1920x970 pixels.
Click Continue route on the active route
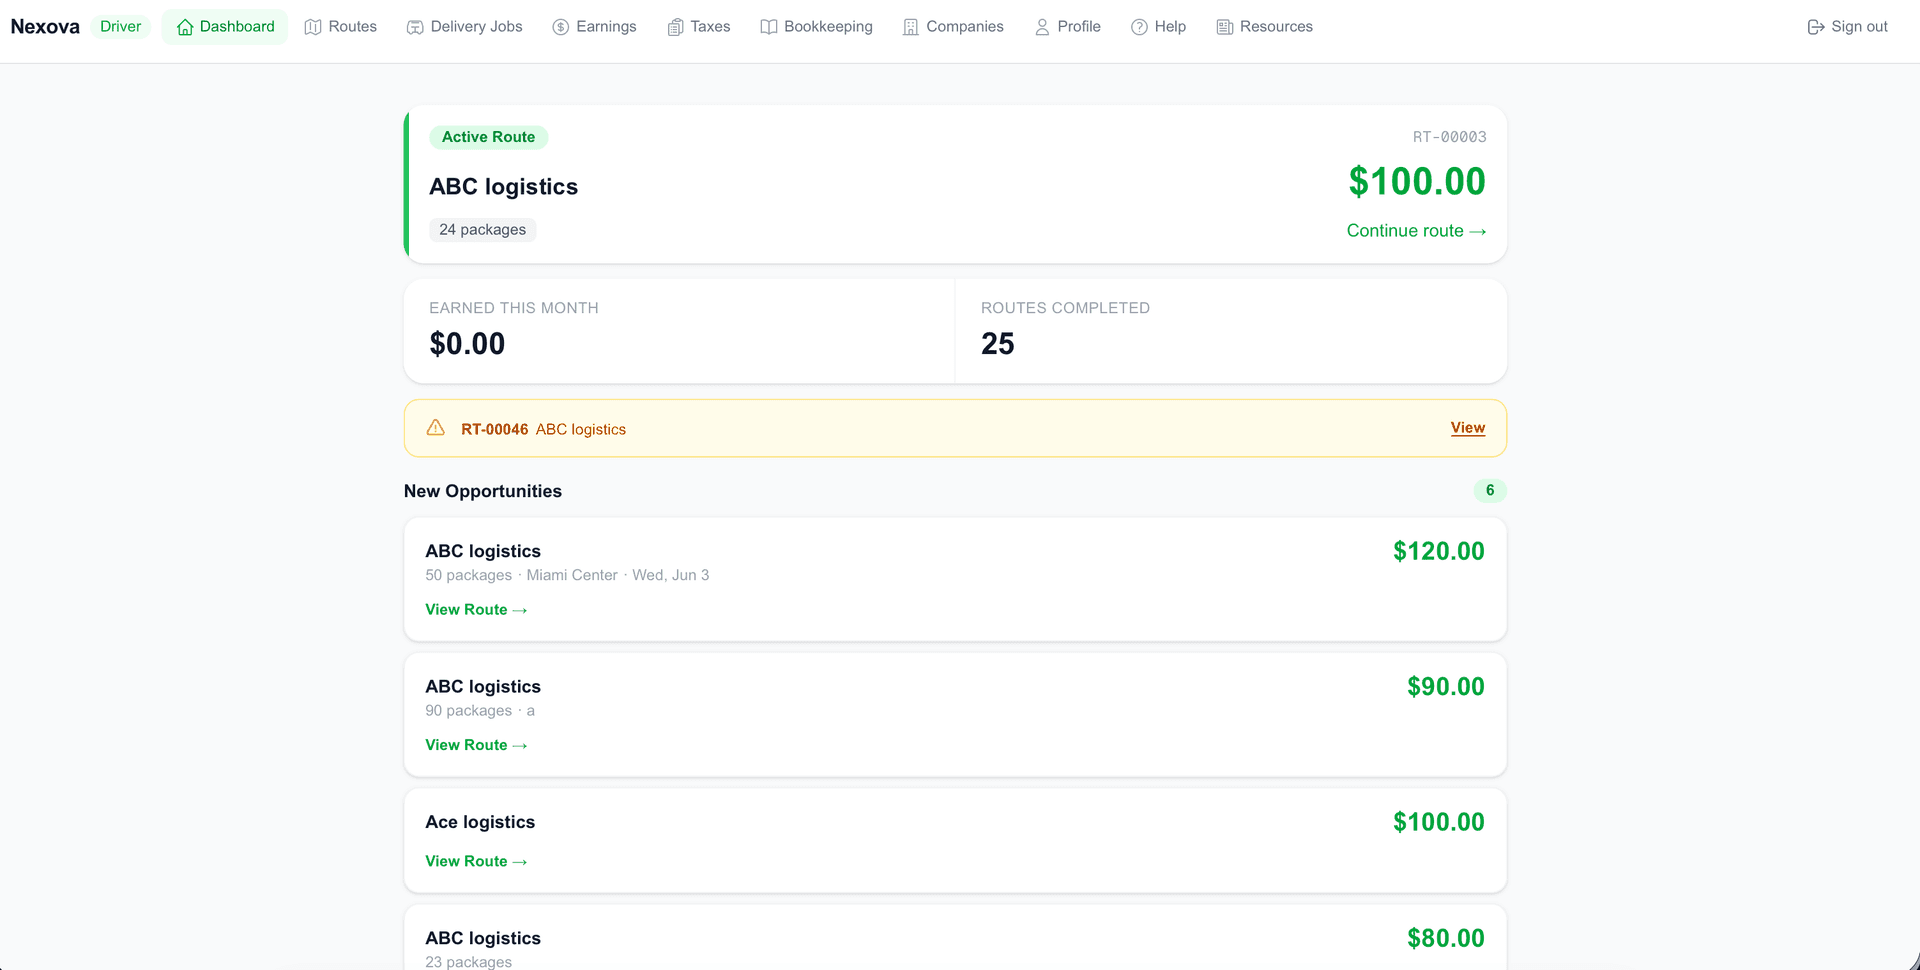1416,231
